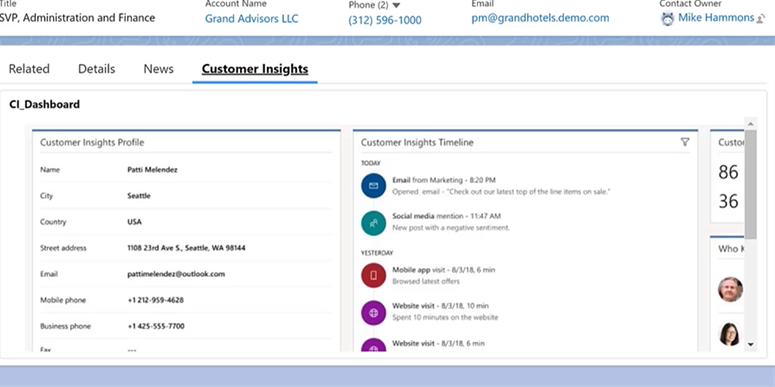Open the Related tab
775x387 pixels.
click(x=29, y=69)
